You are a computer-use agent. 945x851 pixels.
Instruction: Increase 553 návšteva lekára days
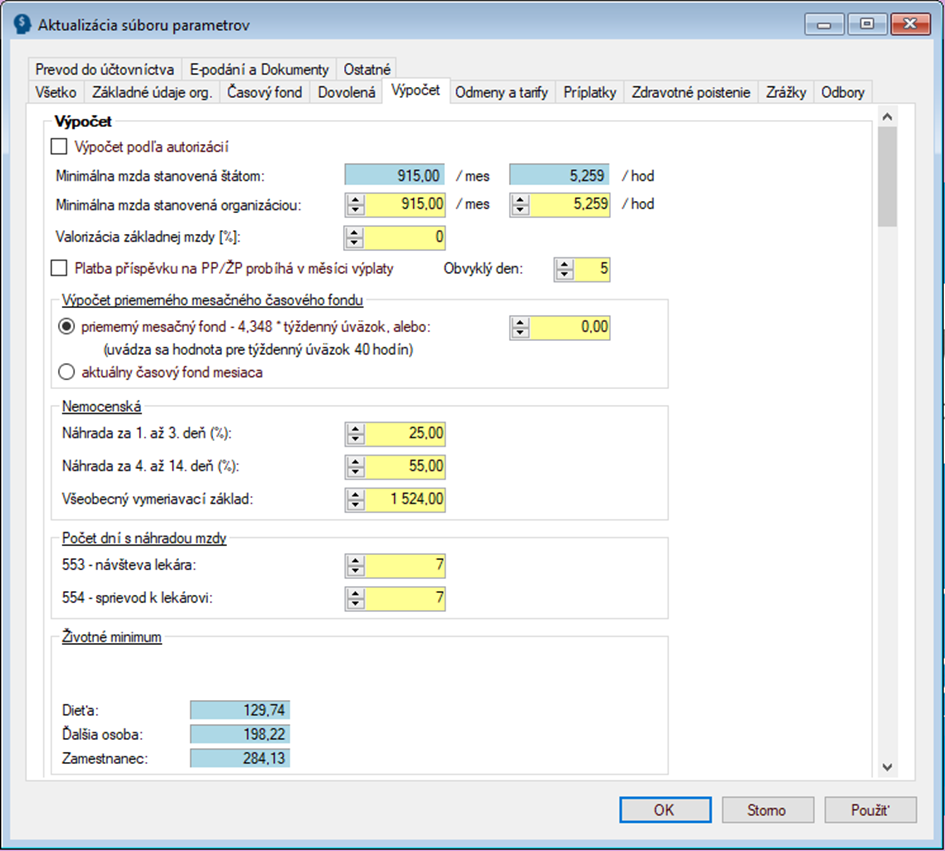coord(355,560)
